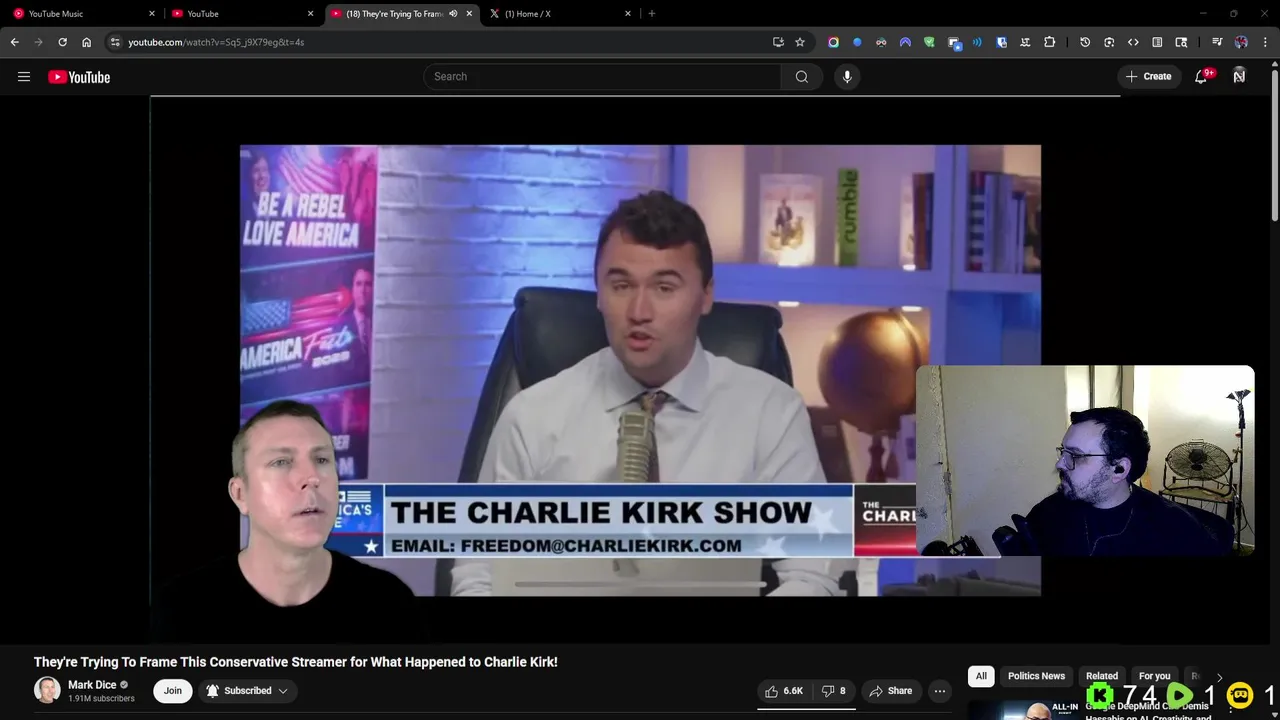Select the Politics News filter chip
1280x720 pixels.
[1036, 677]
